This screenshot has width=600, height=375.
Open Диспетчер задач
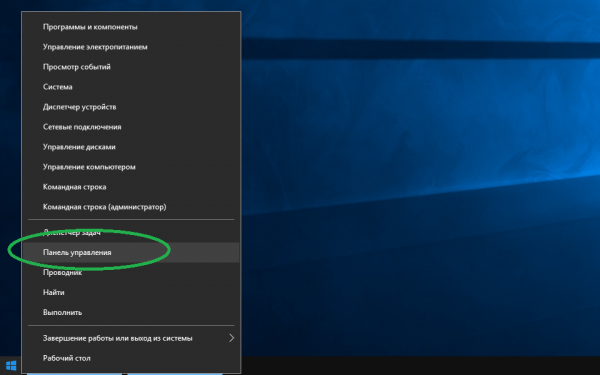[131, 232]
